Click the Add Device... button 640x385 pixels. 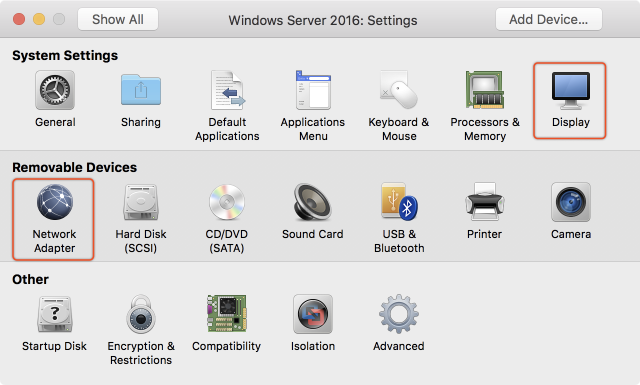tap(549, 19)
